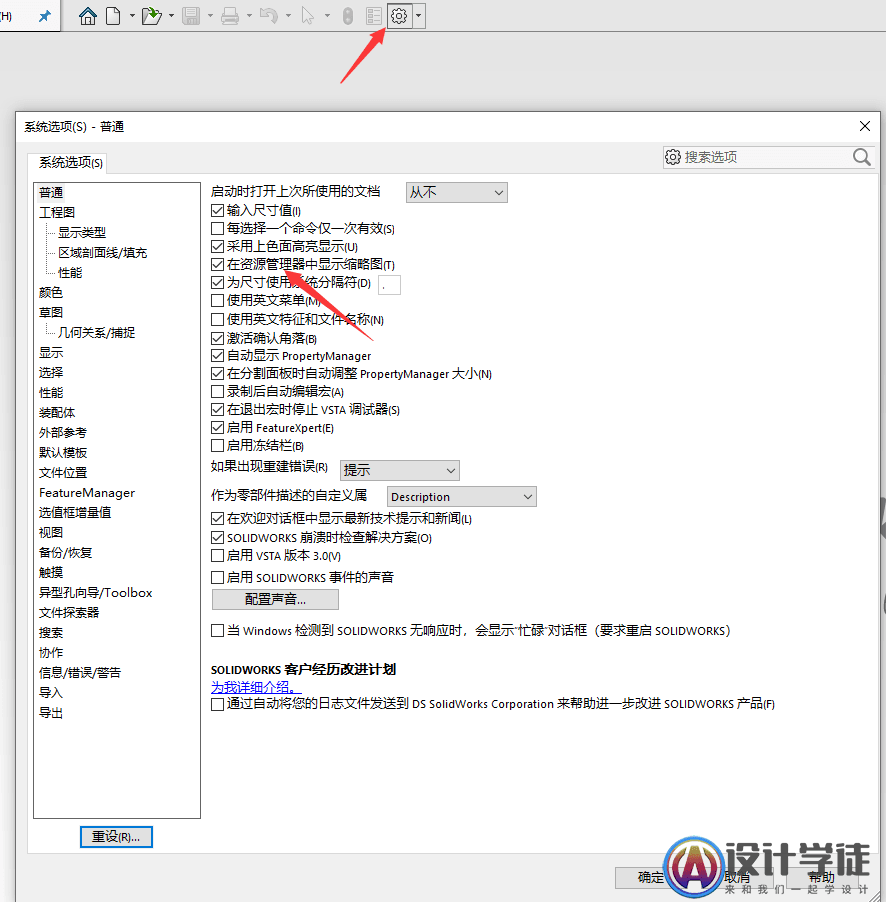Select 工程图 in the options tree
886x902 pixels.
pyautogui.click(x=57, y=212)
